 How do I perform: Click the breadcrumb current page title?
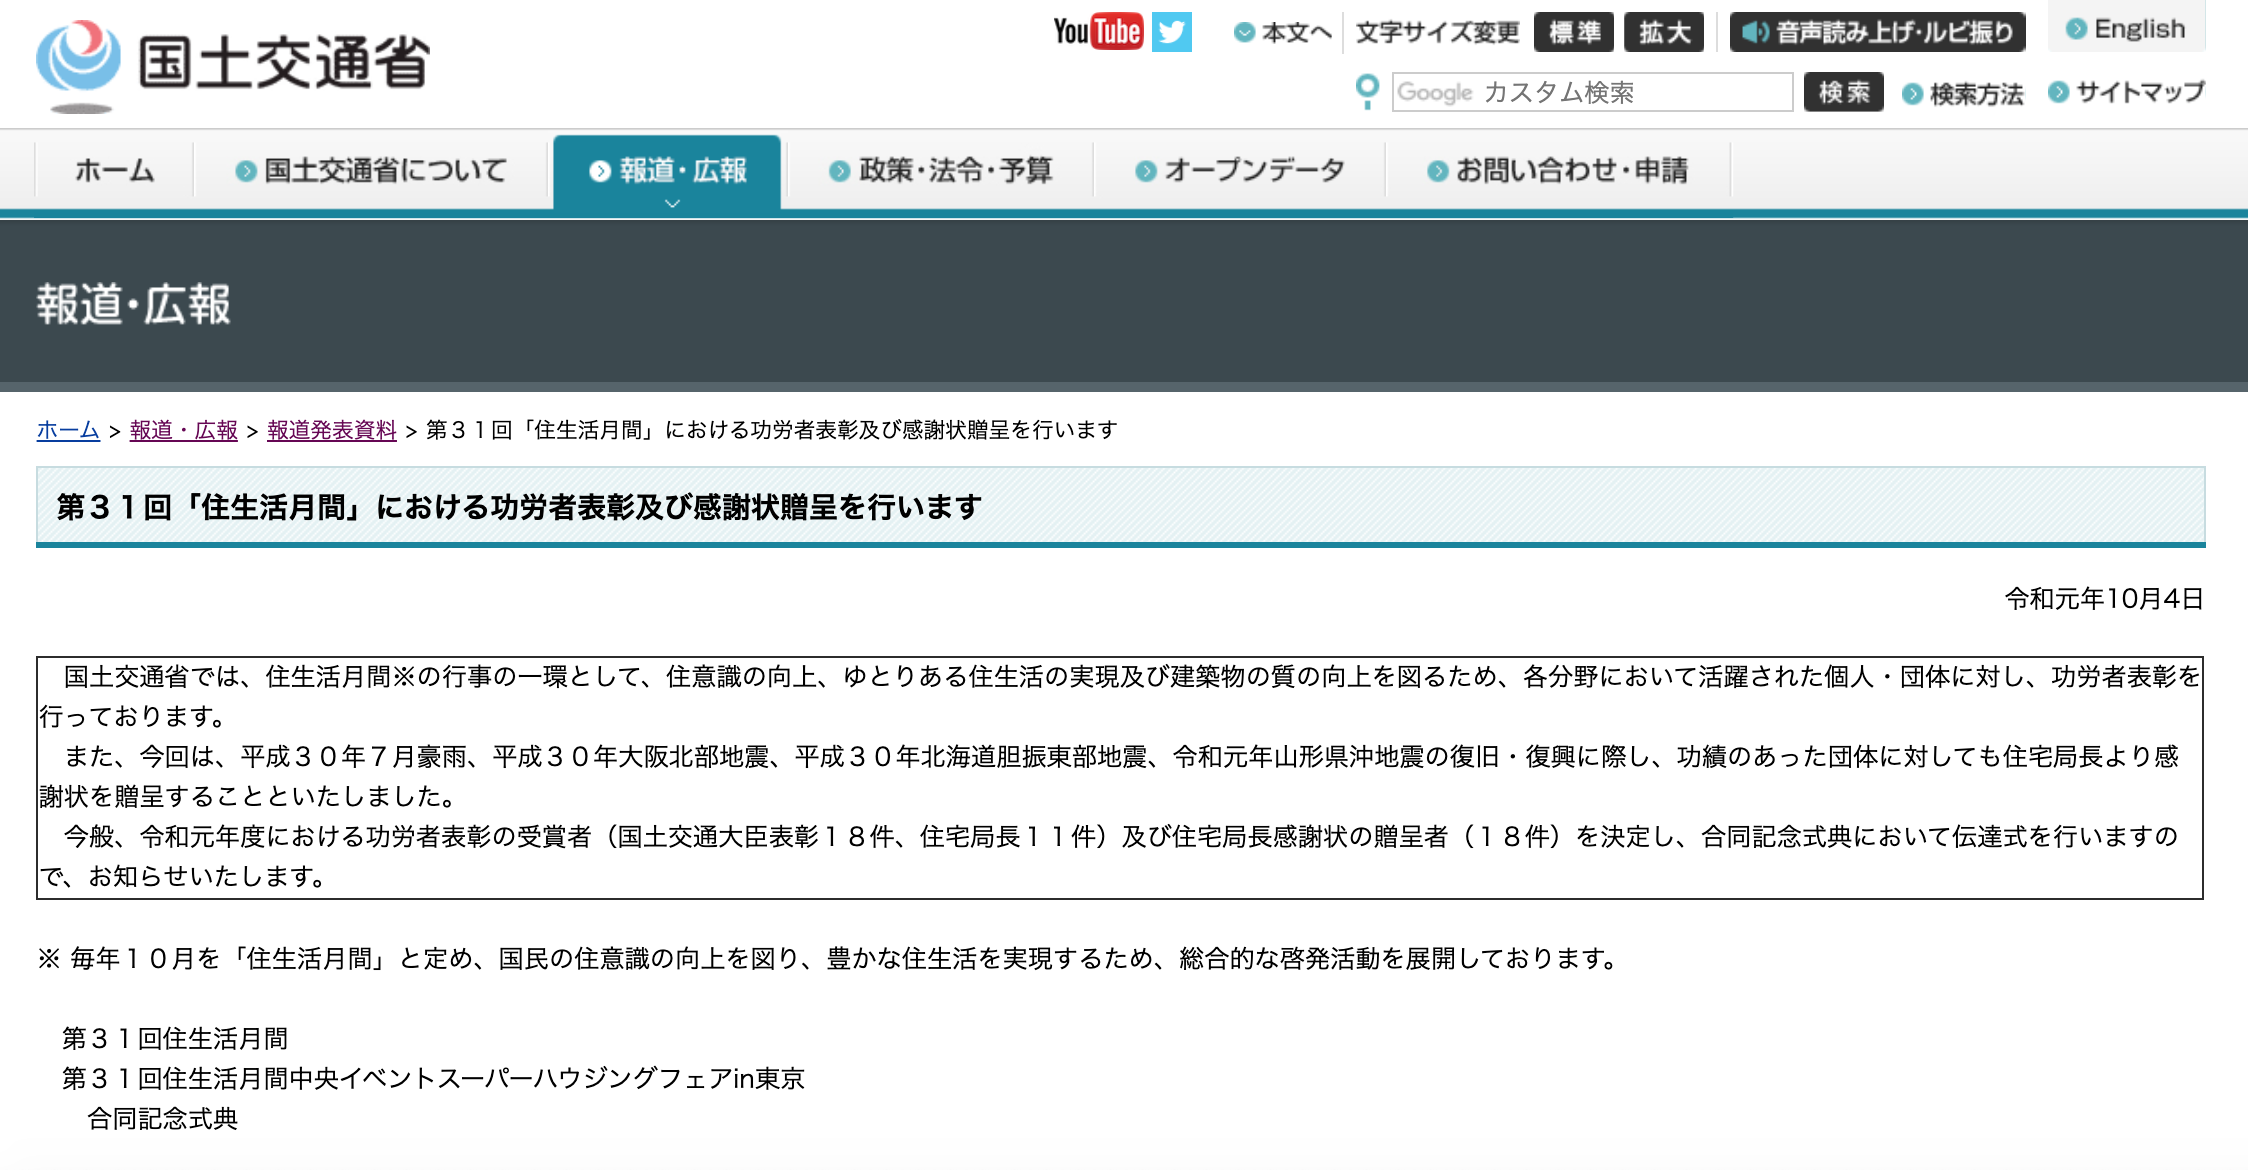tap(772, 430)
